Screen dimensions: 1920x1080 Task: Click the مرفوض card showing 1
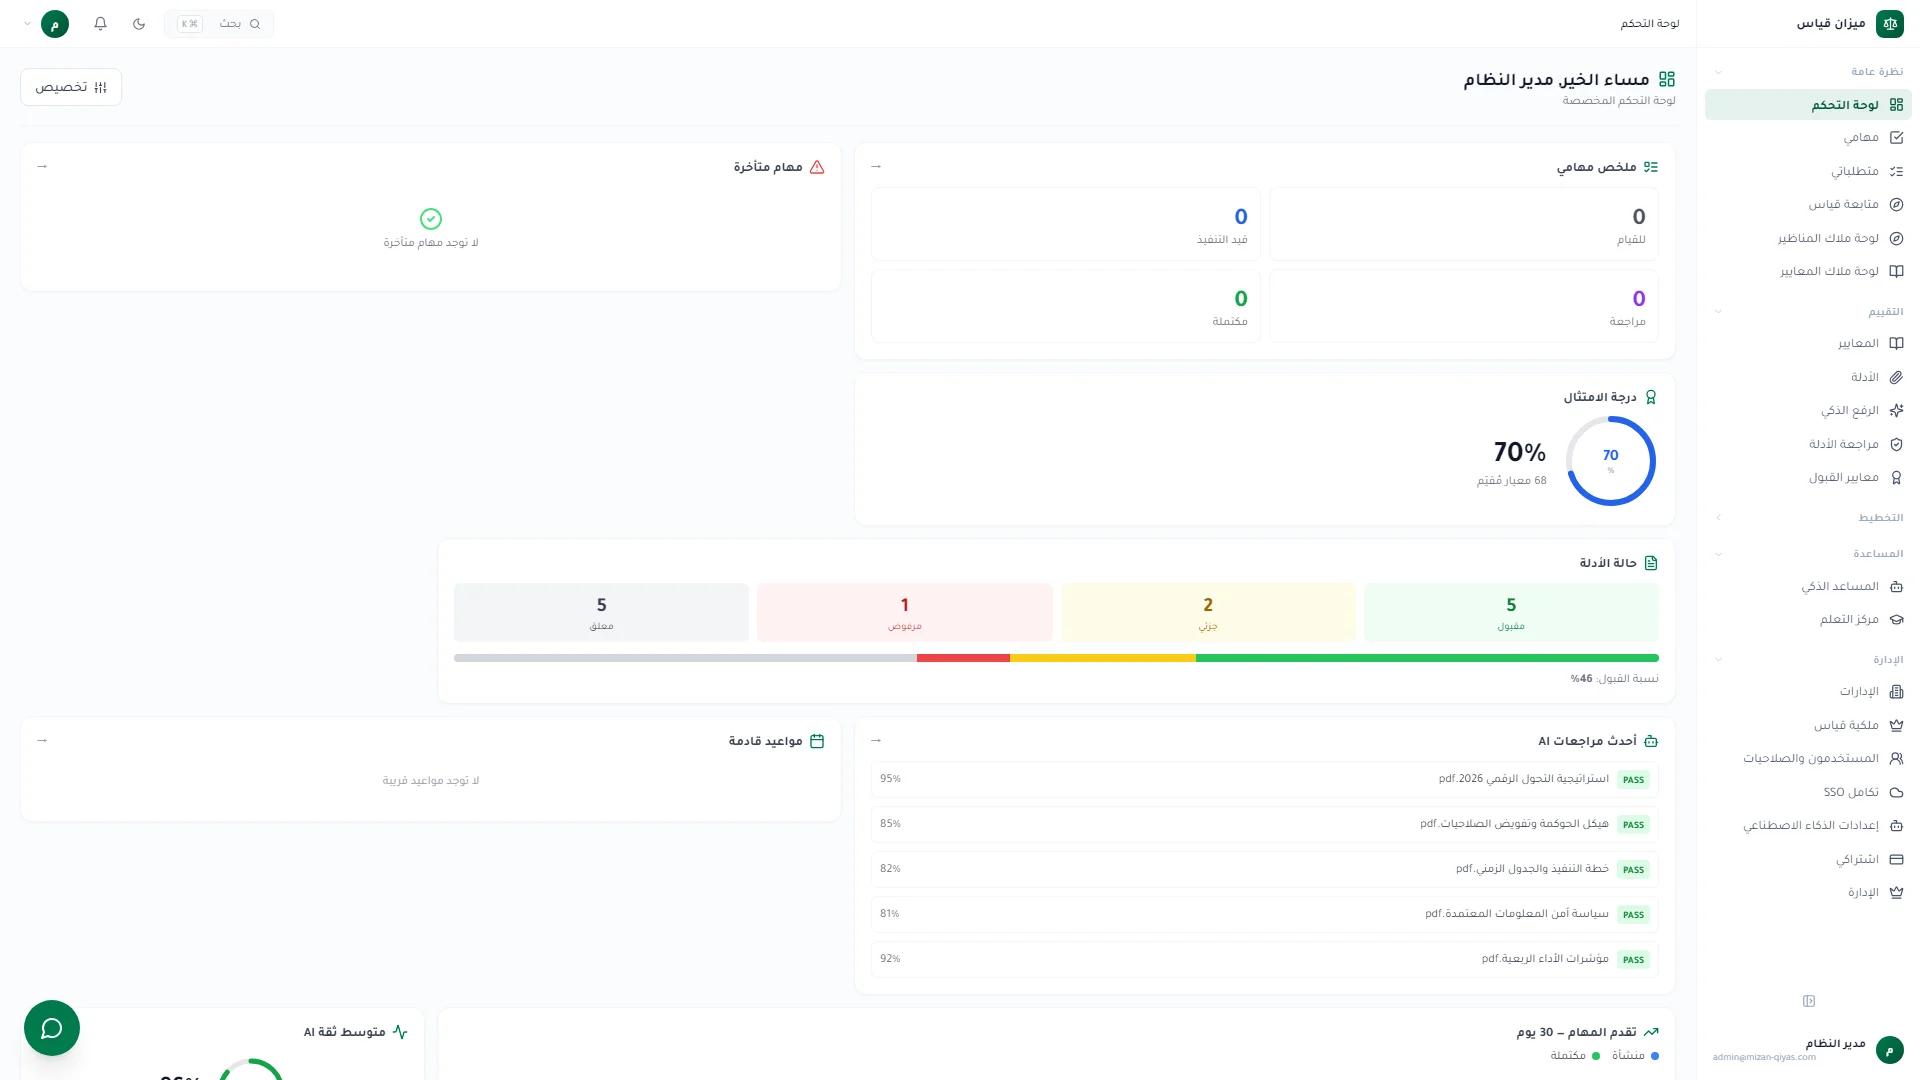point(905,612)
